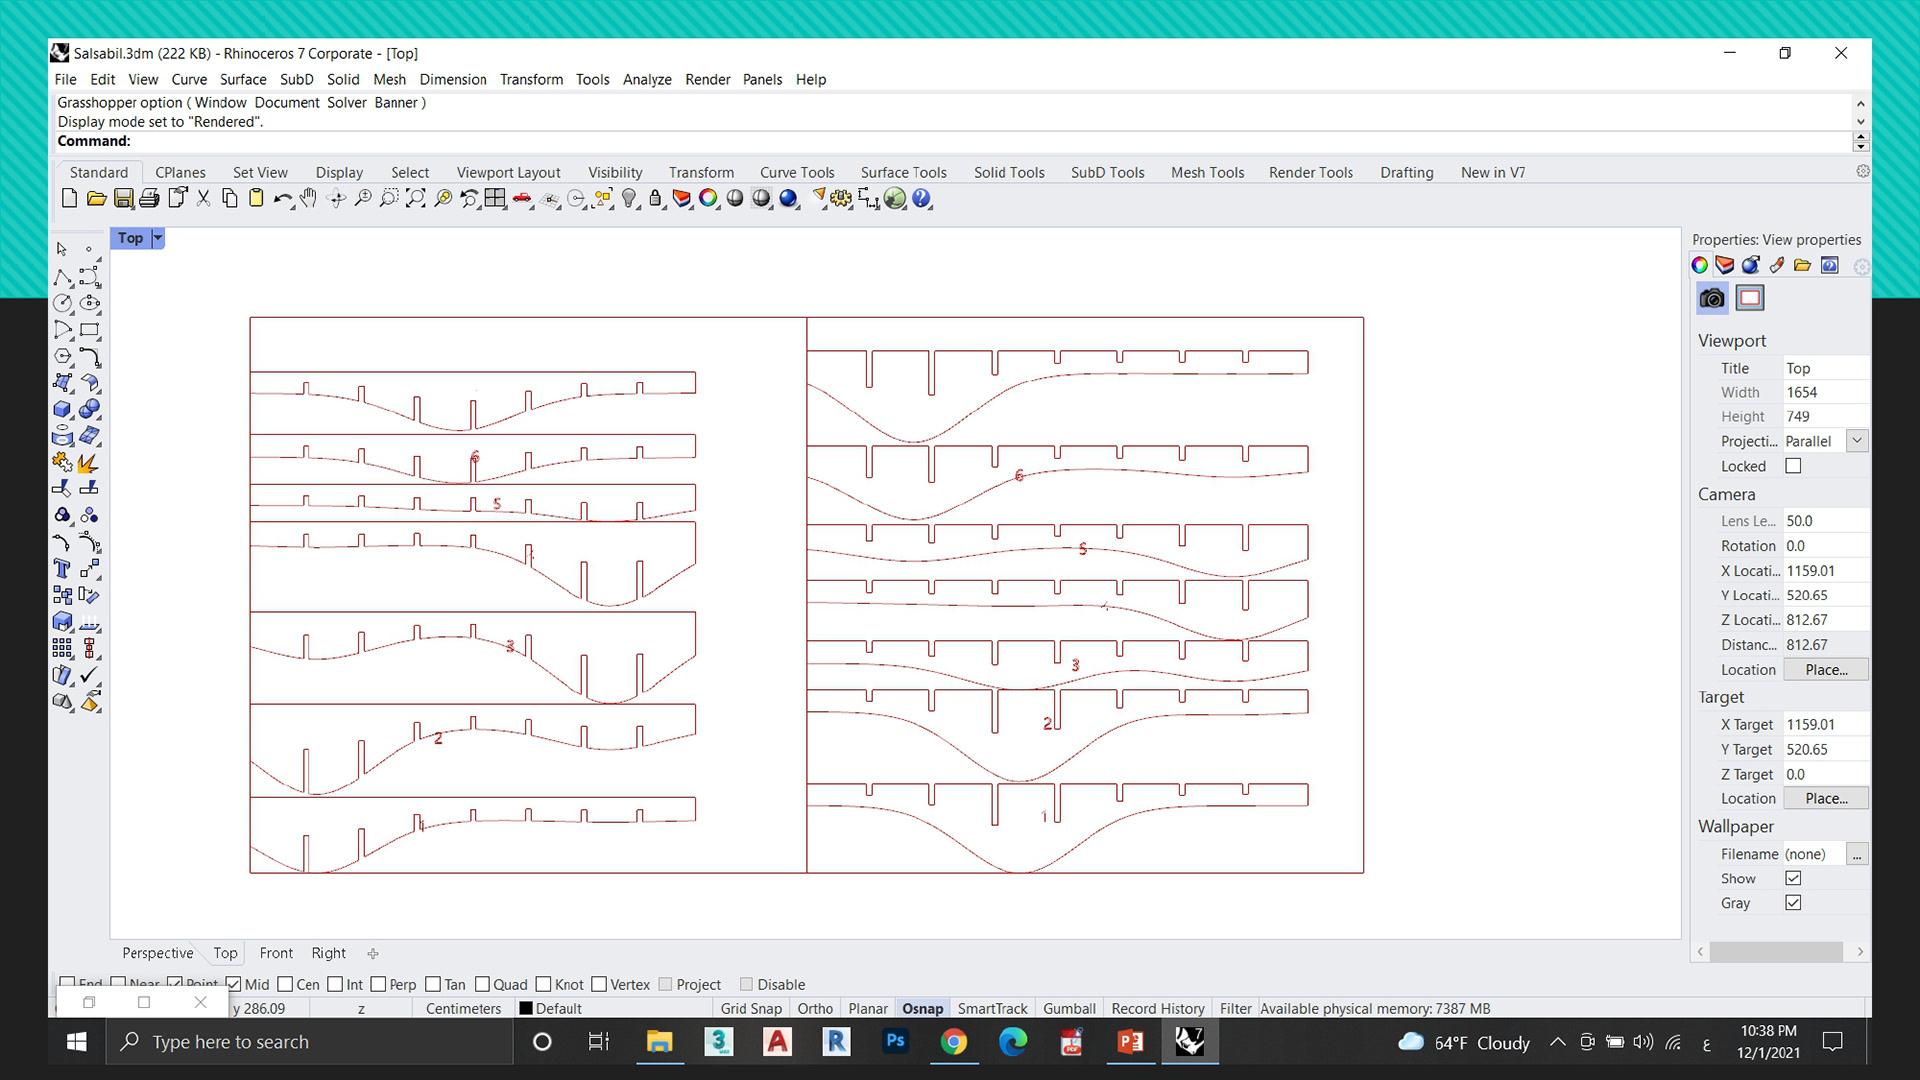Click the Zoom Extents toolbar icon

[x=416, y=199]
